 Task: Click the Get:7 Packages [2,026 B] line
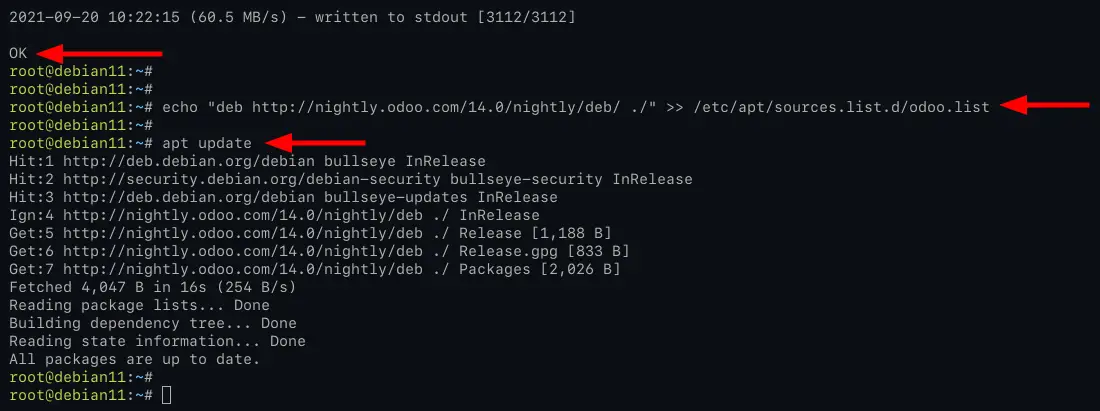pyautogui.click(x=315, y=269)
